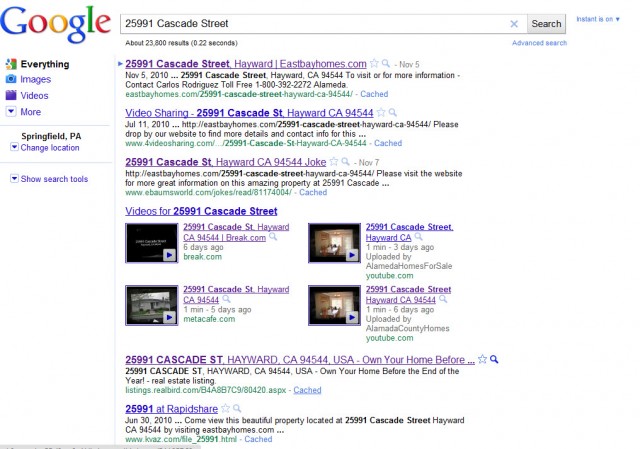Click the More label in sidebar
The height and width of the screenshot is (449, 640).
click(31, 112)
